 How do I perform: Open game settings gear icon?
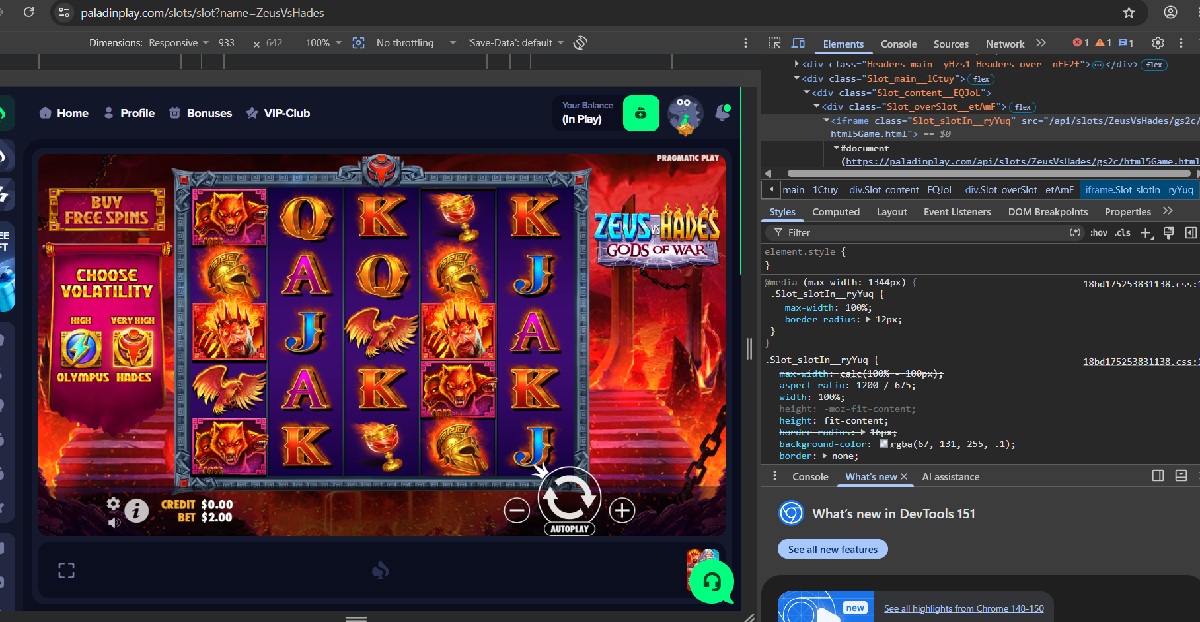113,503
